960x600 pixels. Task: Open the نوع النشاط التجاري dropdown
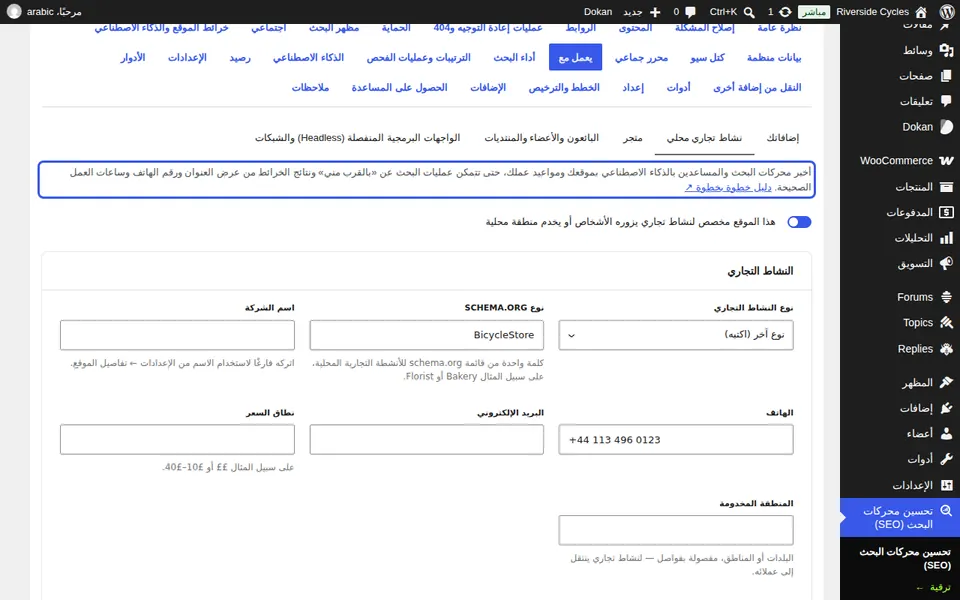(x=675, y=335)
